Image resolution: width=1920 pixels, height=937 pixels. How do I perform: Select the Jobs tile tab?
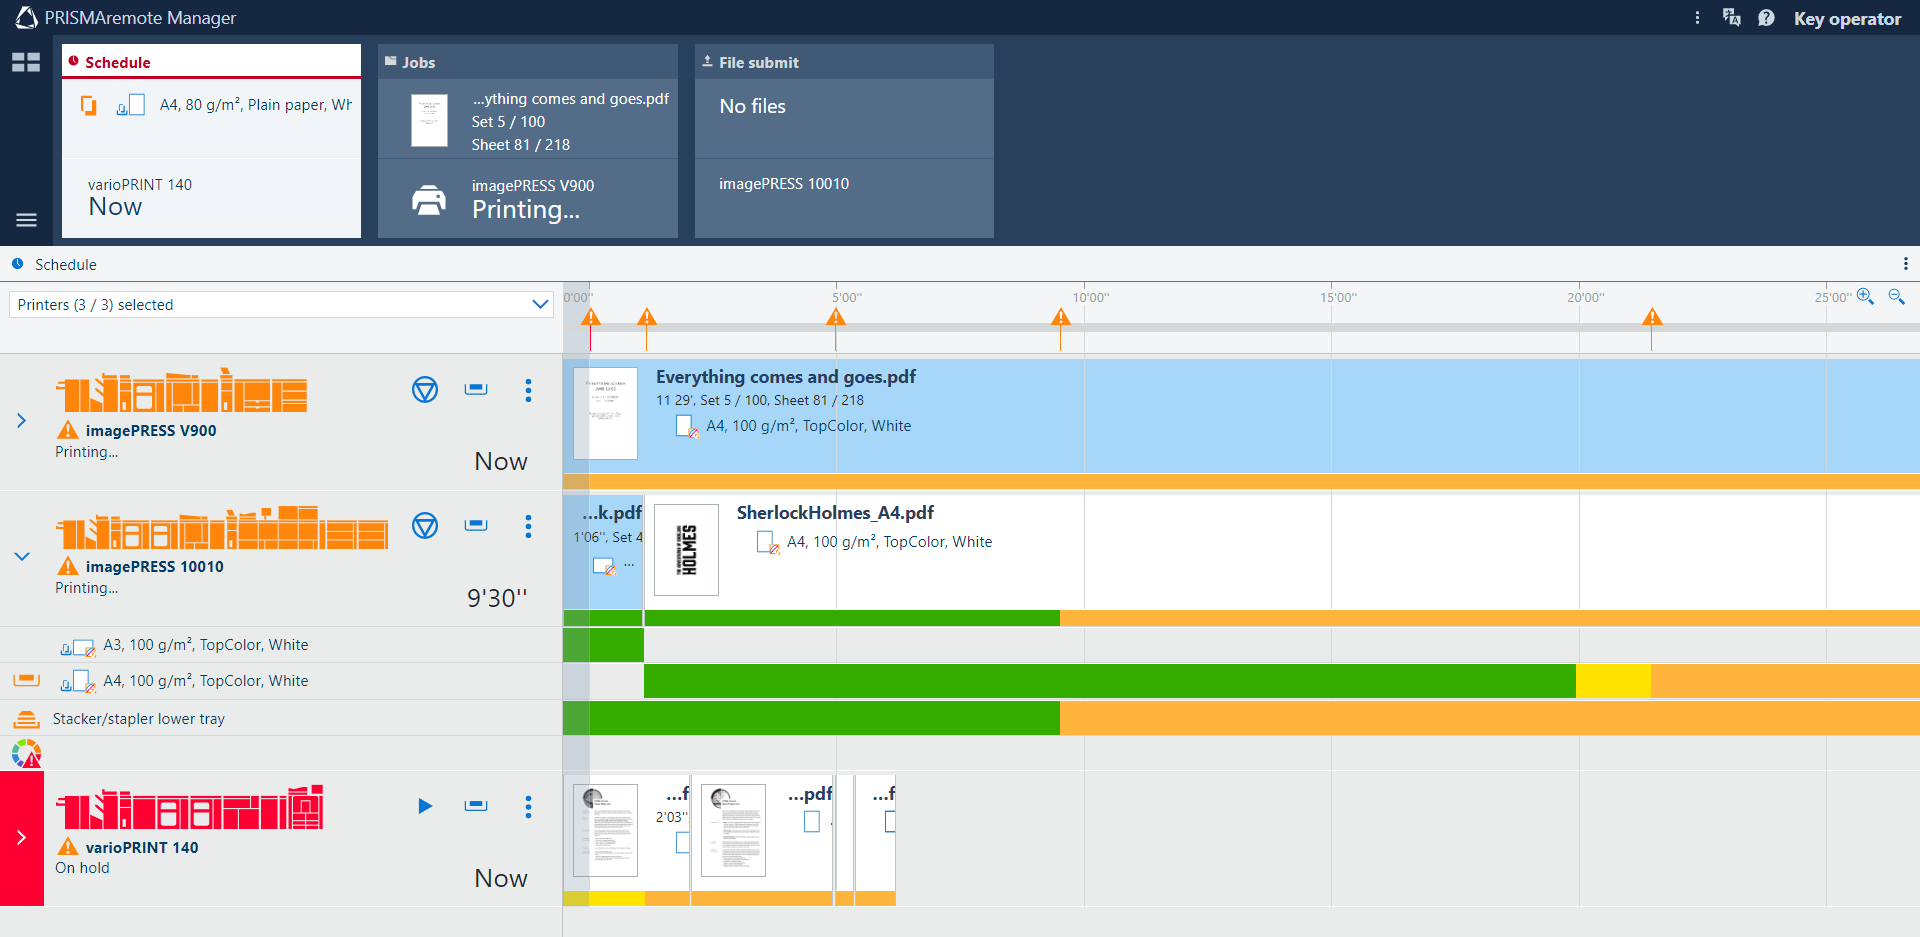point(528,62)
